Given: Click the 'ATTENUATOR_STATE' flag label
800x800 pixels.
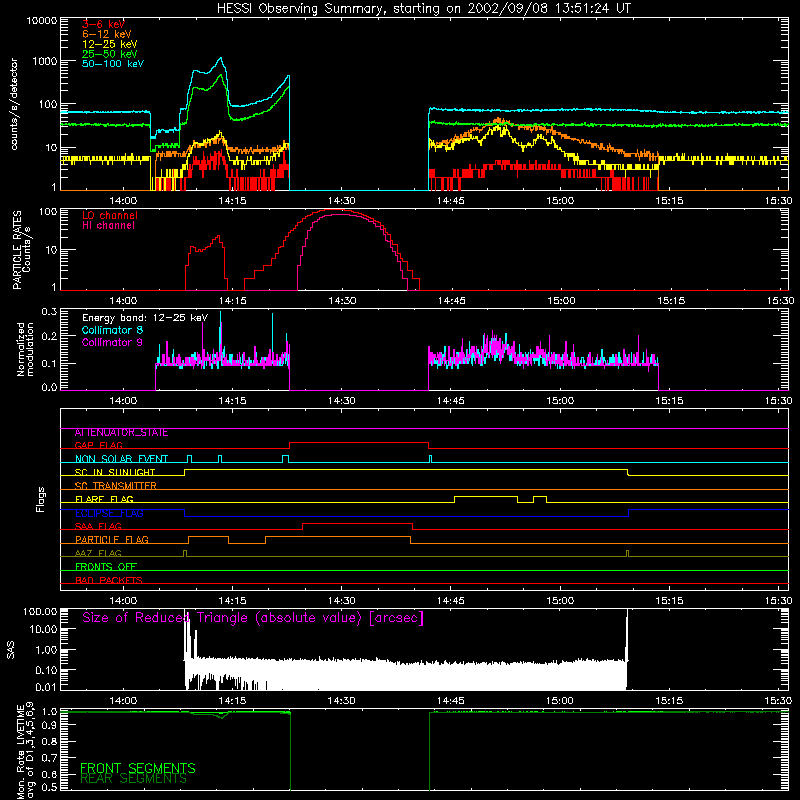Looking at the screenshot, I should [121, 433].
